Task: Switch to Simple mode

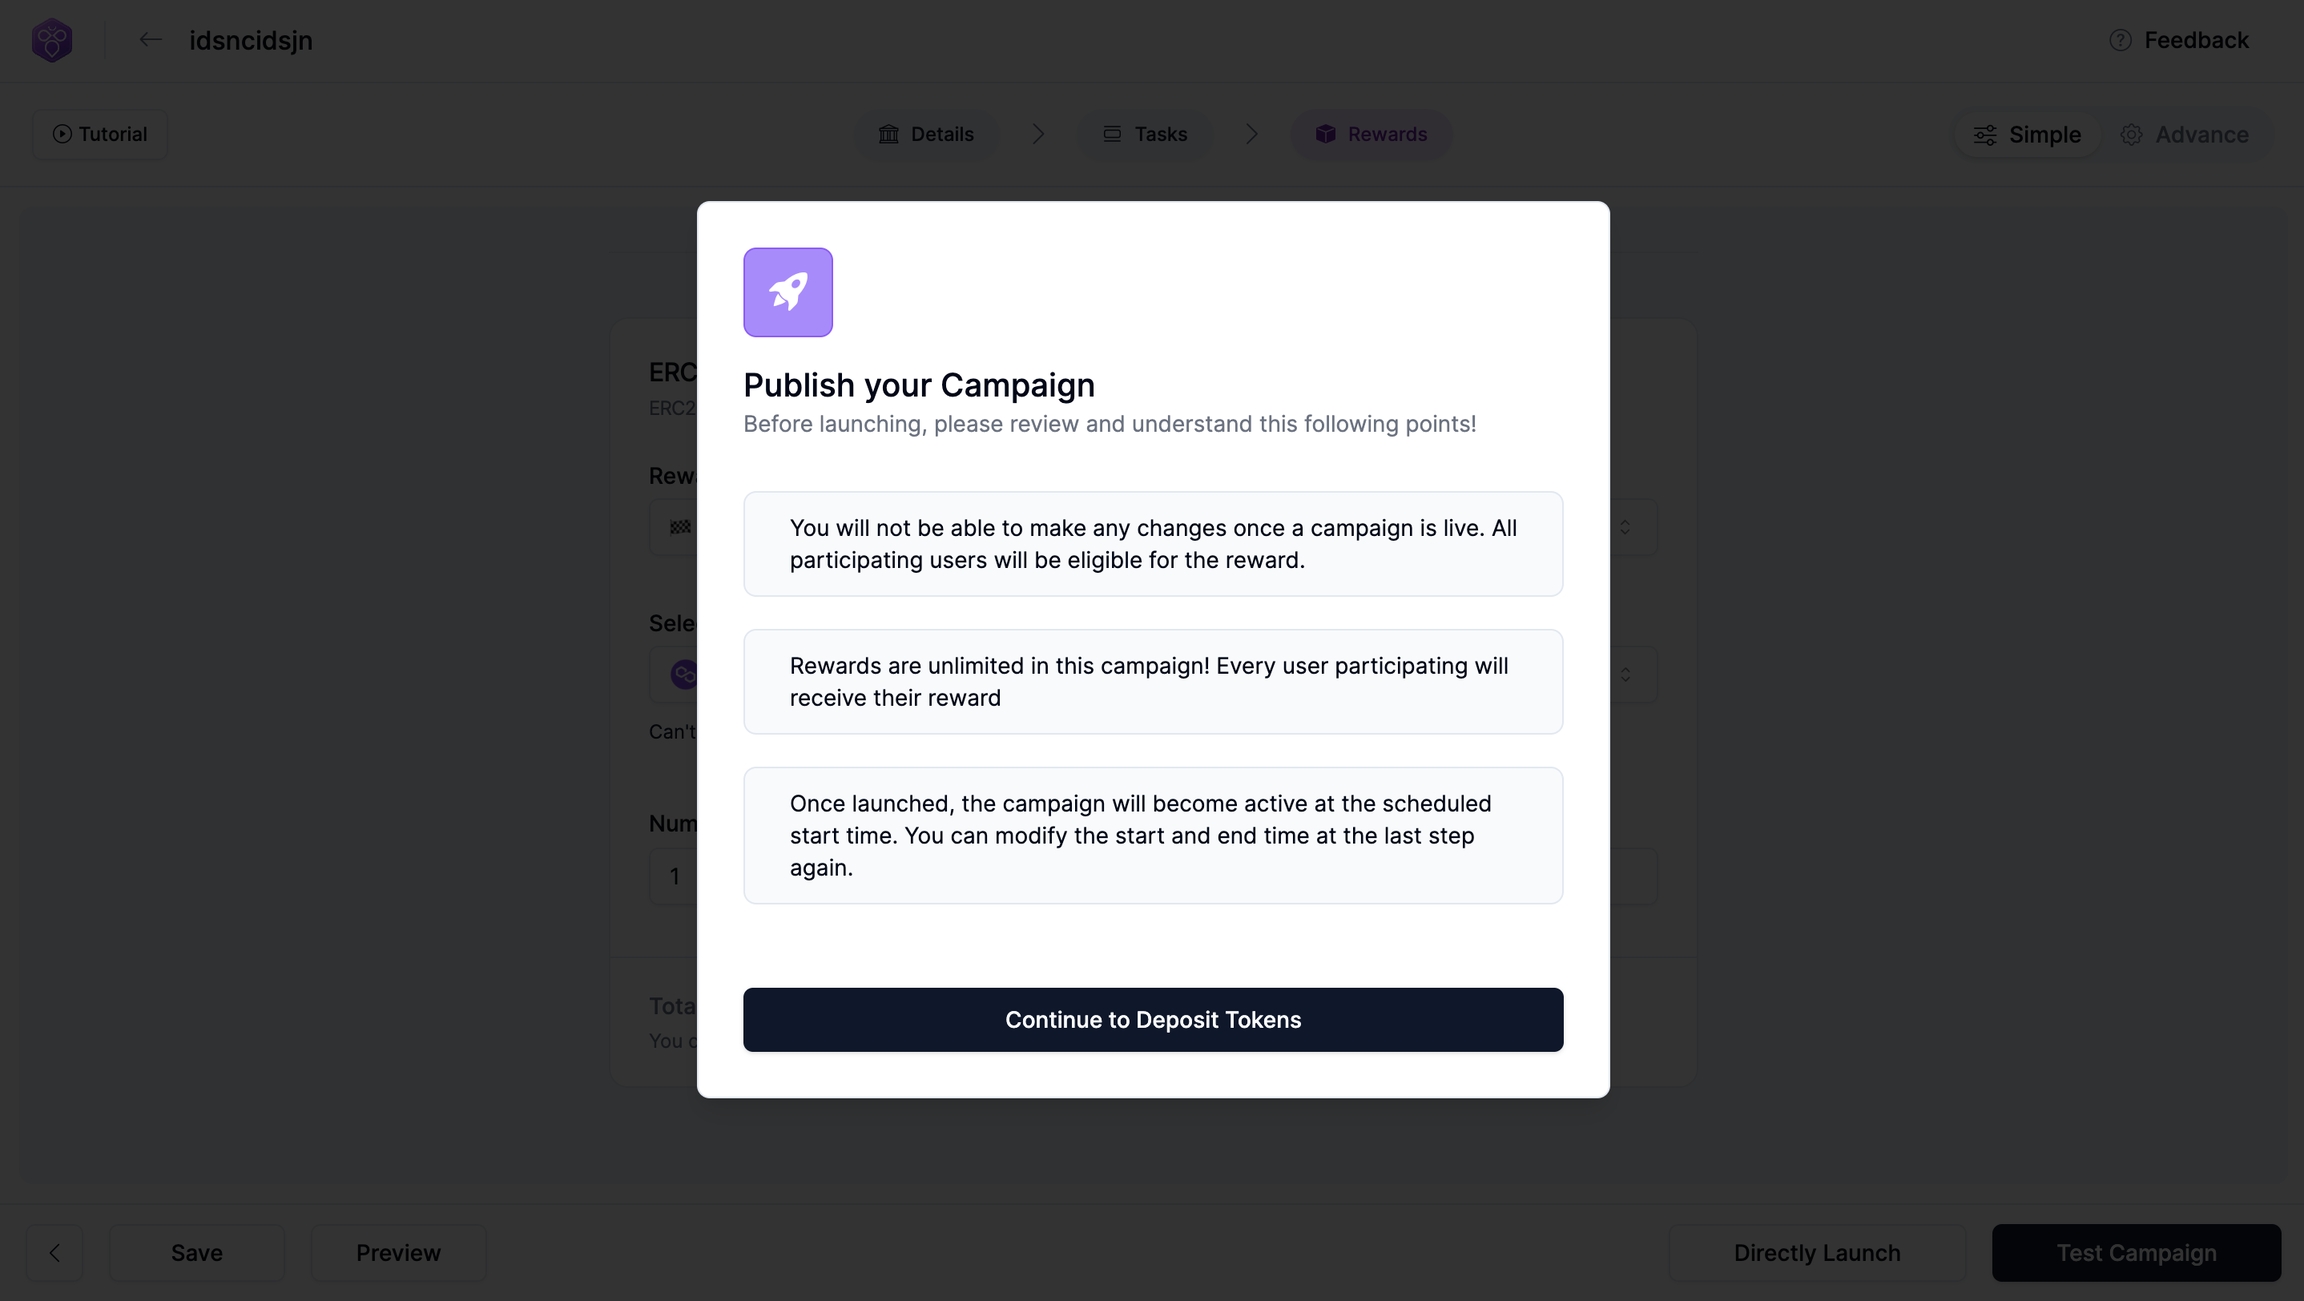Action: click(2027, 134)
